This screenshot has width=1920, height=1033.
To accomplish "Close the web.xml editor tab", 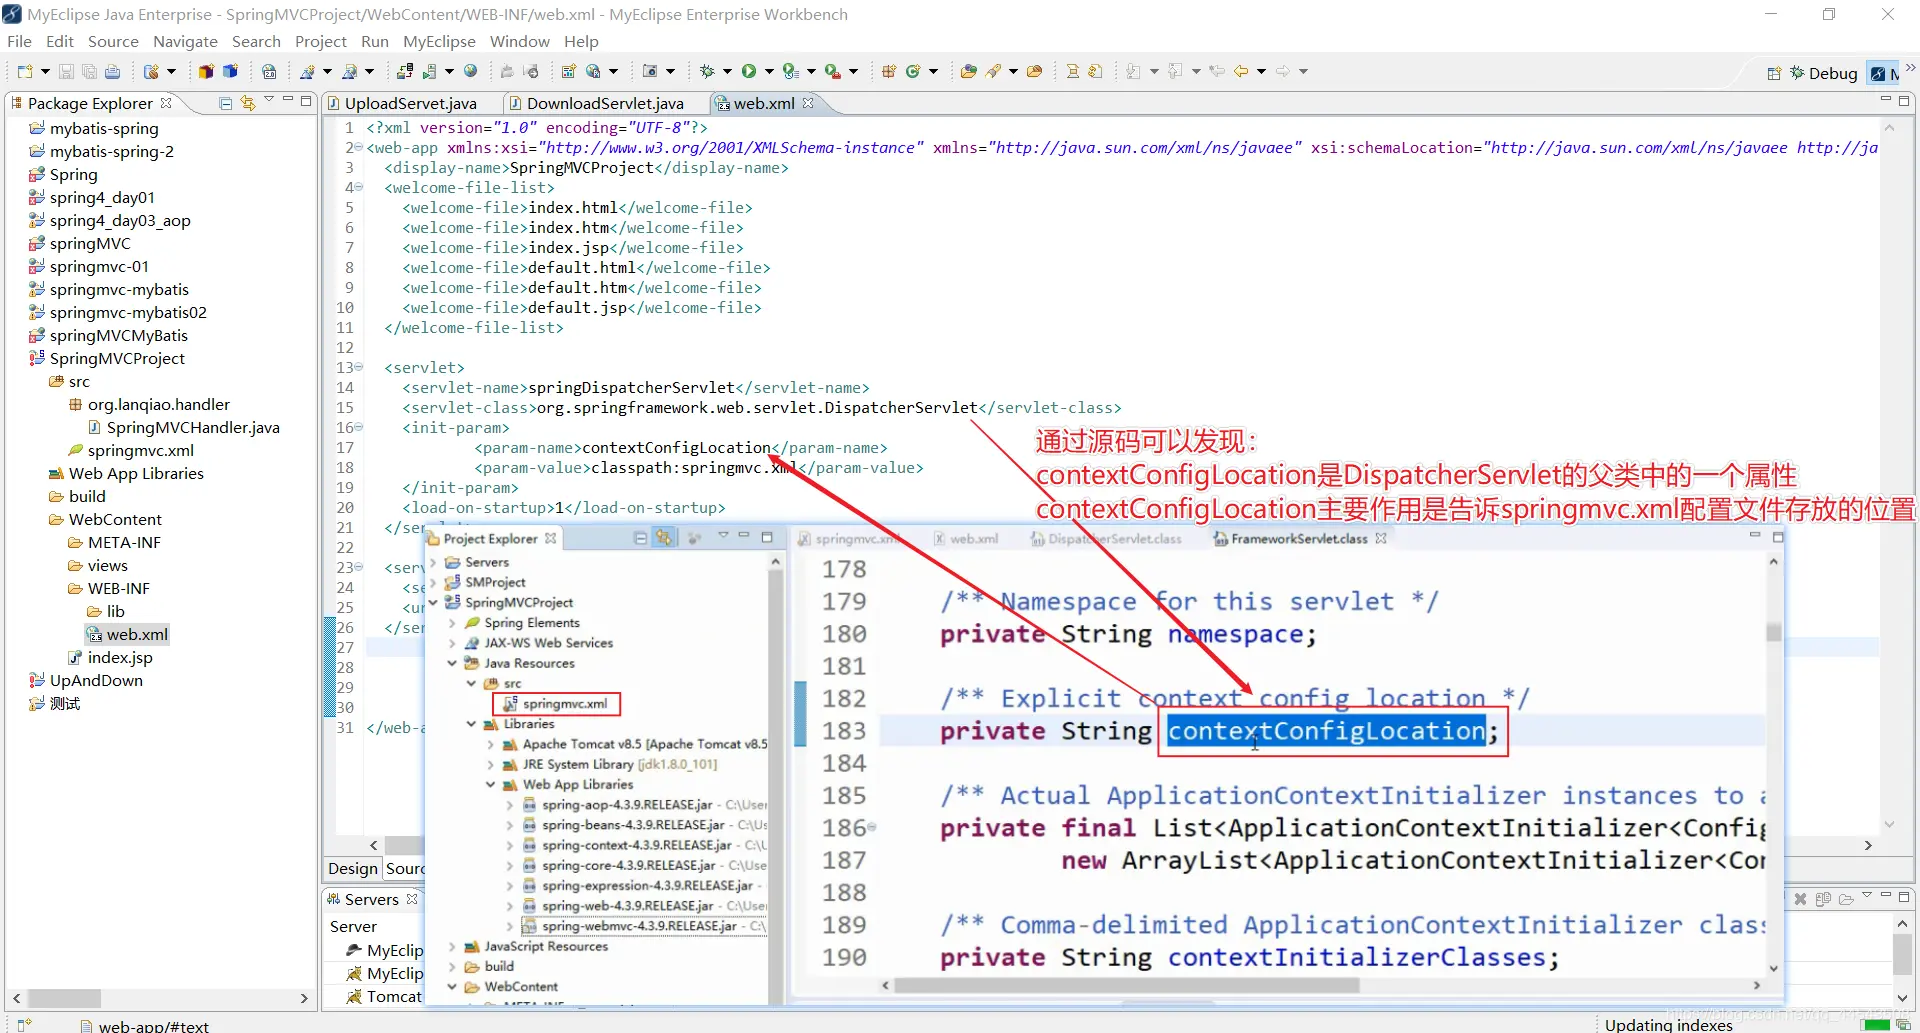I will [x=808, y=103].
